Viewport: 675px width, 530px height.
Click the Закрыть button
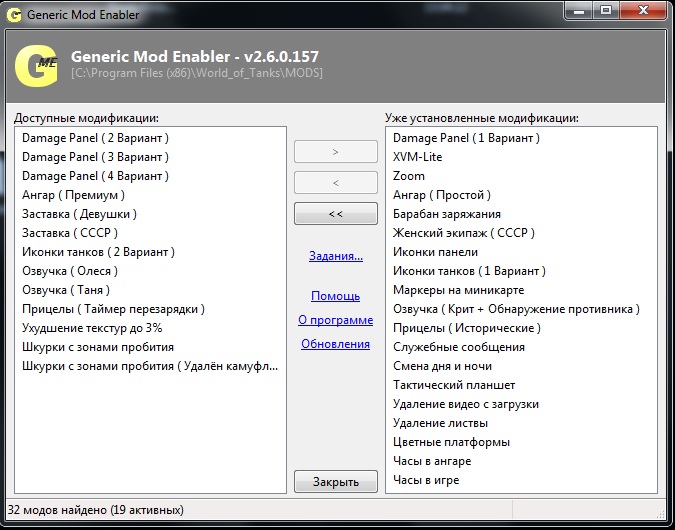click(336, 481)
